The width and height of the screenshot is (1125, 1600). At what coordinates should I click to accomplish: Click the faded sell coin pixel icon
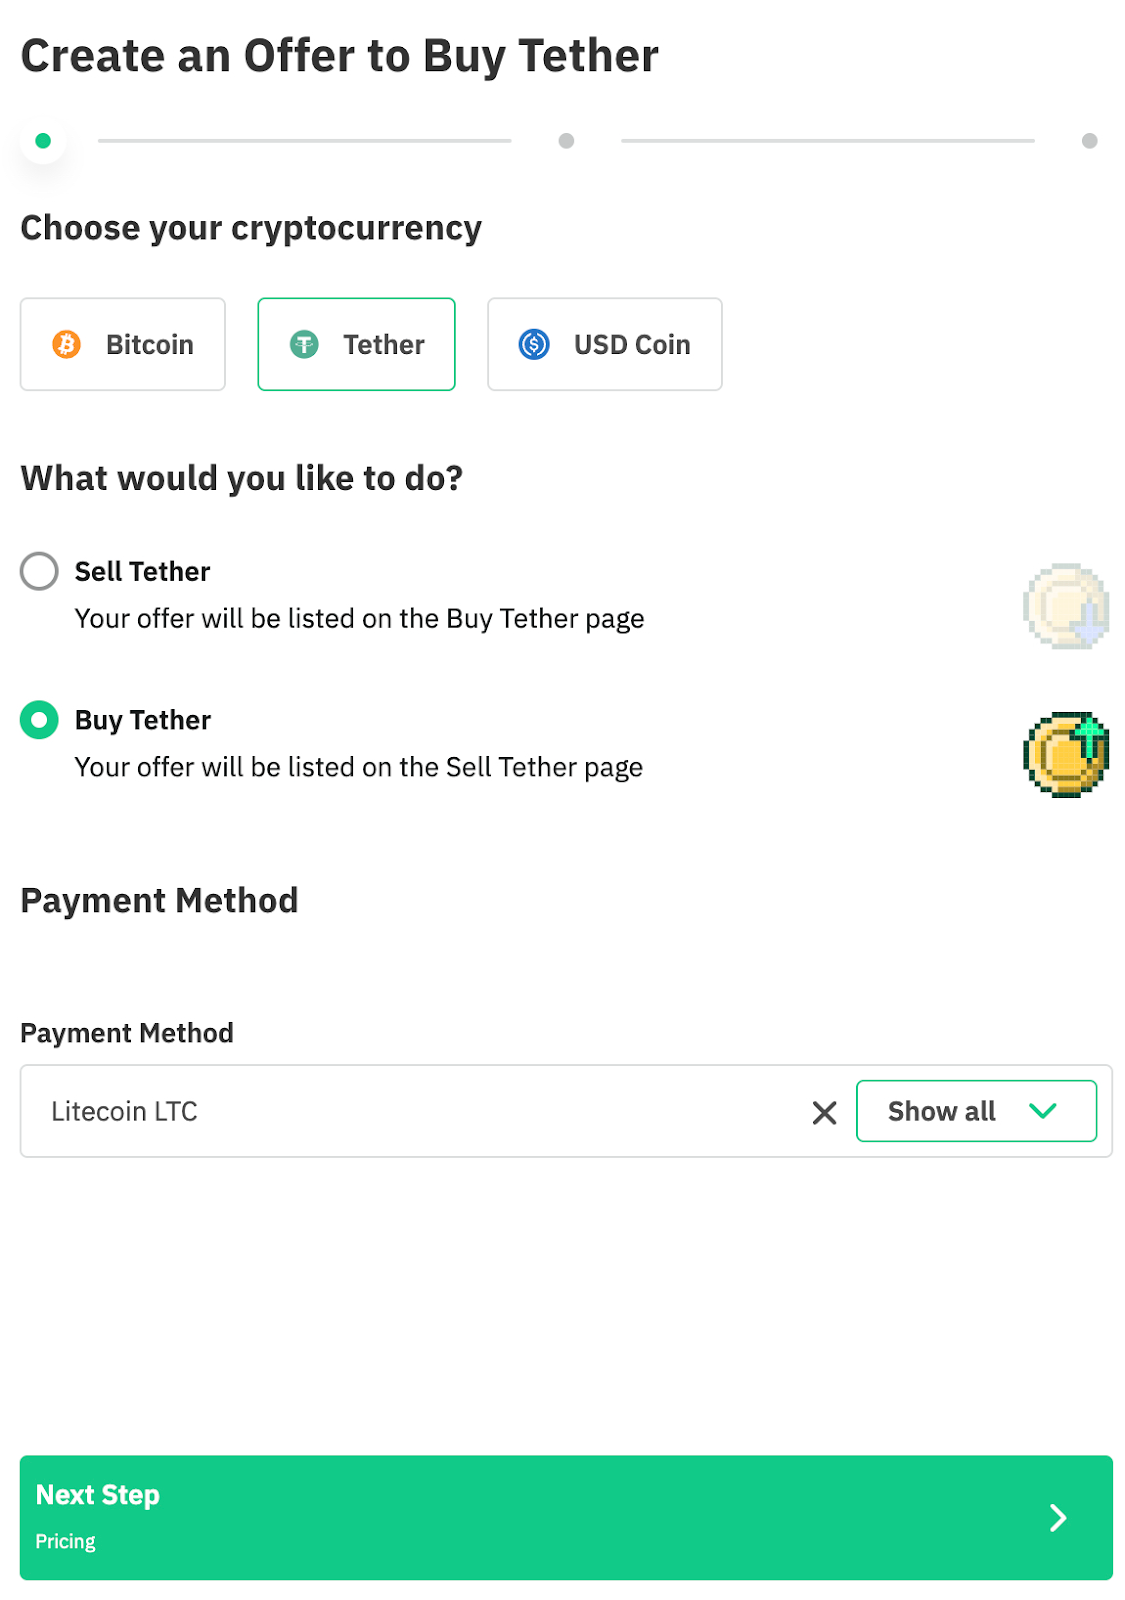coord(1066,606)
